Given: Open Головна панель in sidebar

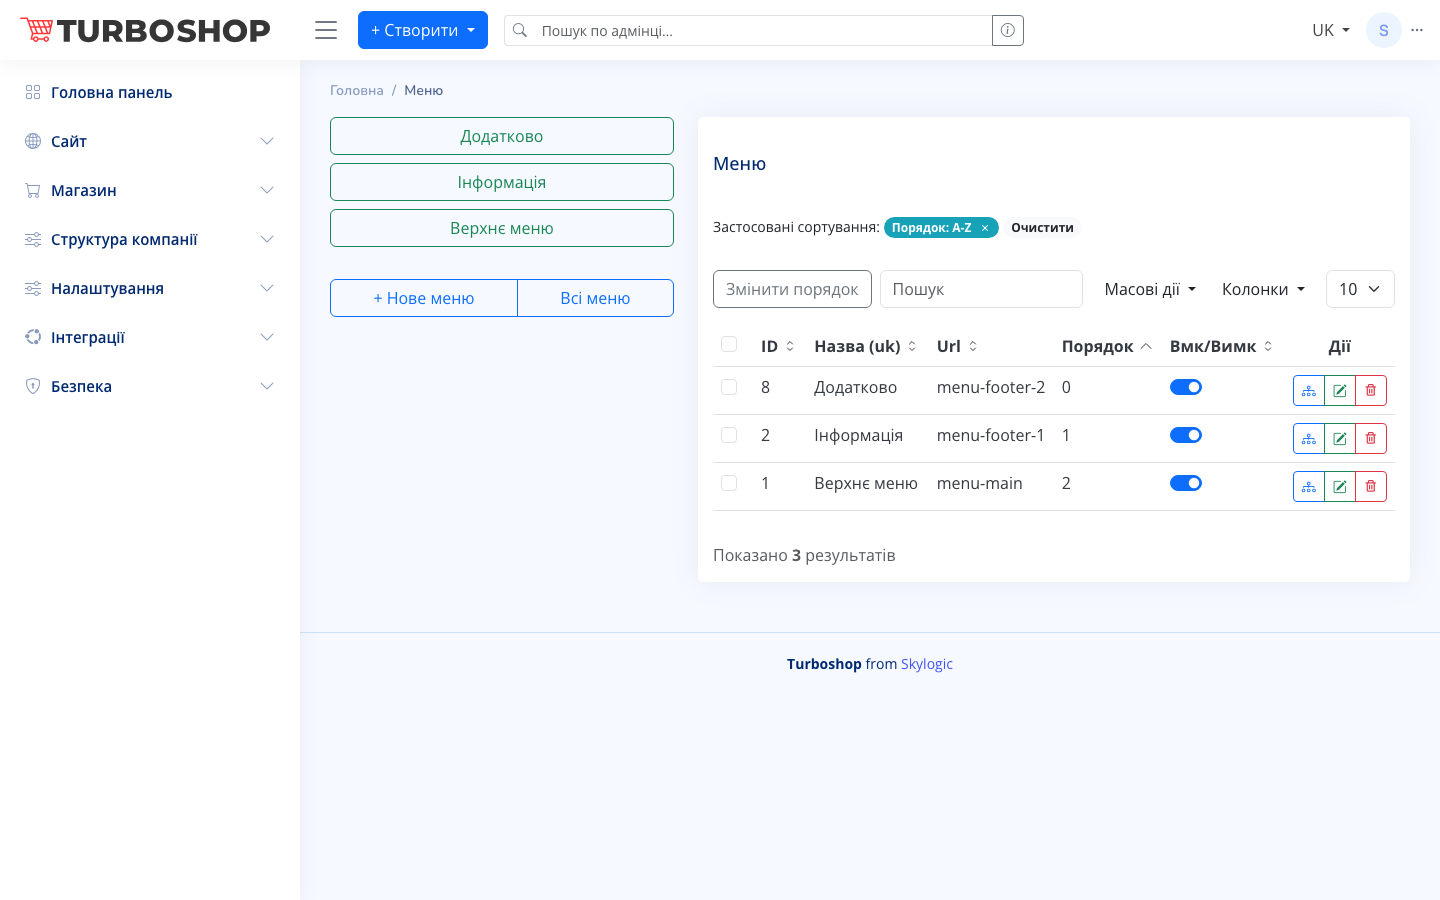Looking at the screenshot, I should (150, 92).
